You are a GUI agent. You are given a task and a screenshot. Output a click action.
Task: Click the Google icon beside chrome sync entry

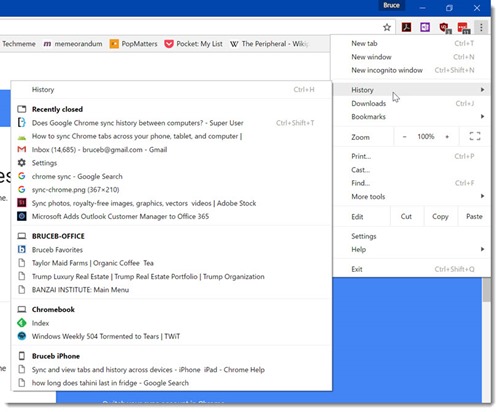pos(22,176)
